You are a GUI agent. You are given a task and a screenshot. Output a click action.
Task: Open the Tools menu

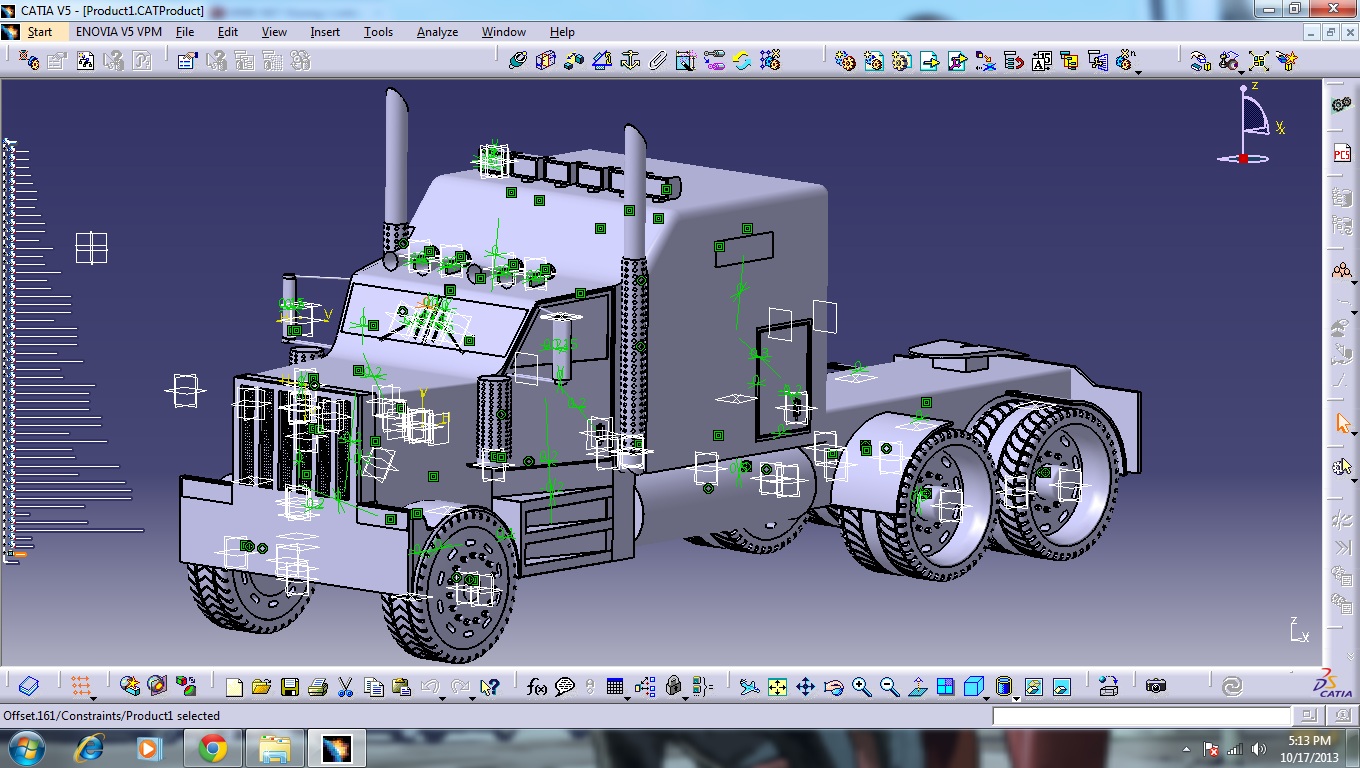[x=378, y=32]
